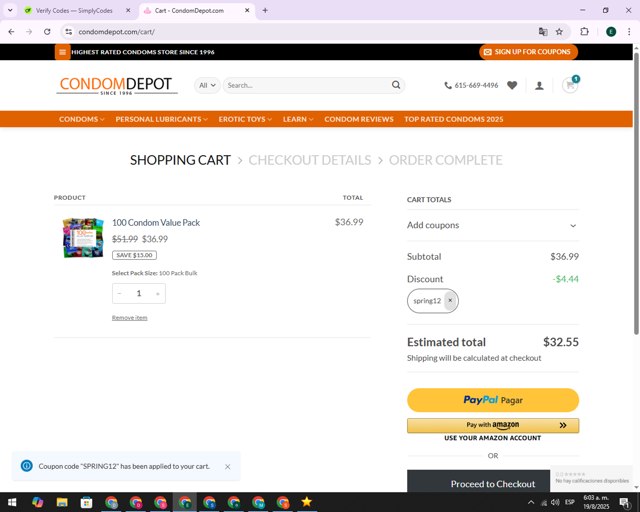Open the account user icon

(x=539, y=85)
